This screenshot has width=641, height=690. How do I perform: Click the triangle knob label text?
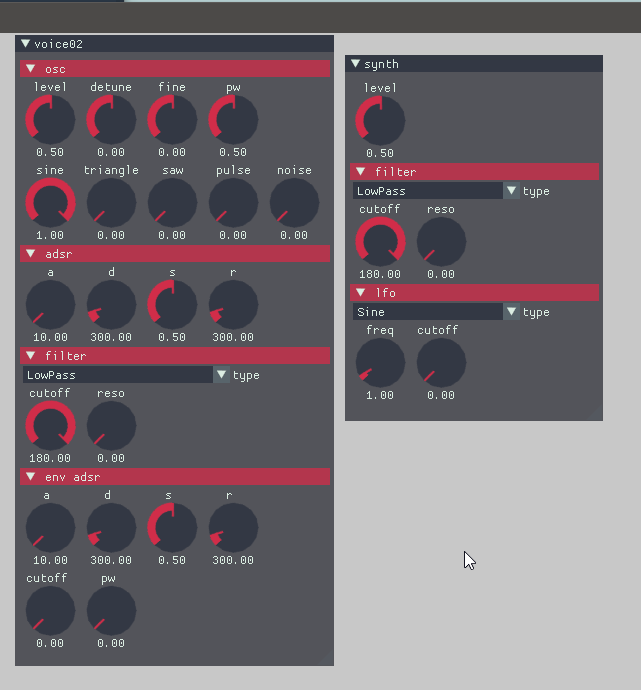[x=111, y=171]
